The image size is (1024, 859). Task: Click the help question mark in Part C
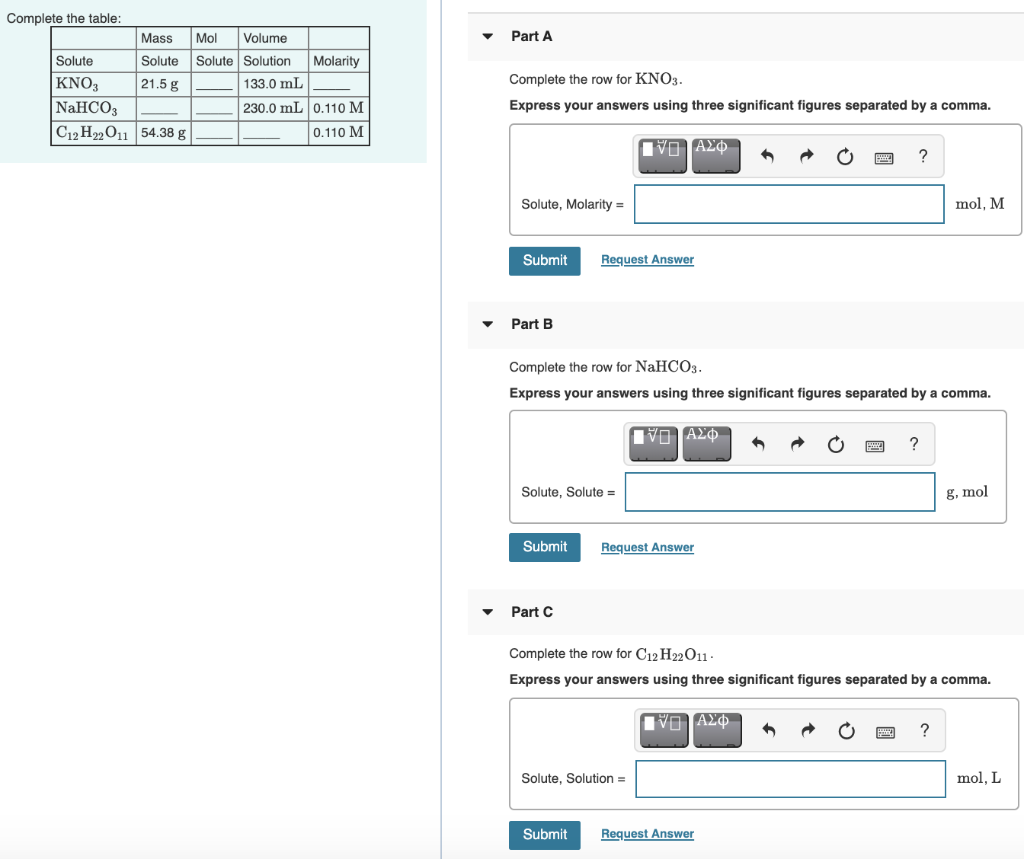(923, 731)
